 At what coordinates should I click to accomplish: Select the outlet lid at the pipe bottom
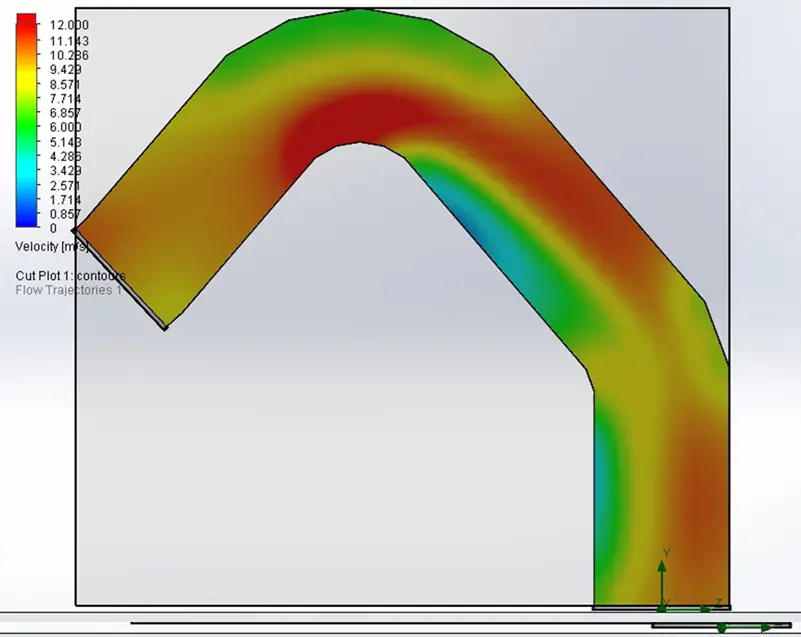(x=662, y=608)
